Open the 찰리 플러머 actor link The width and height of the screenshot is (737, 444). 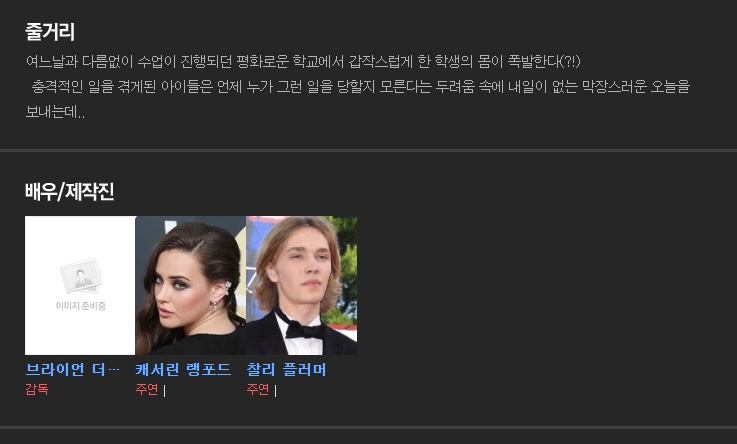(x=286, y=370)
